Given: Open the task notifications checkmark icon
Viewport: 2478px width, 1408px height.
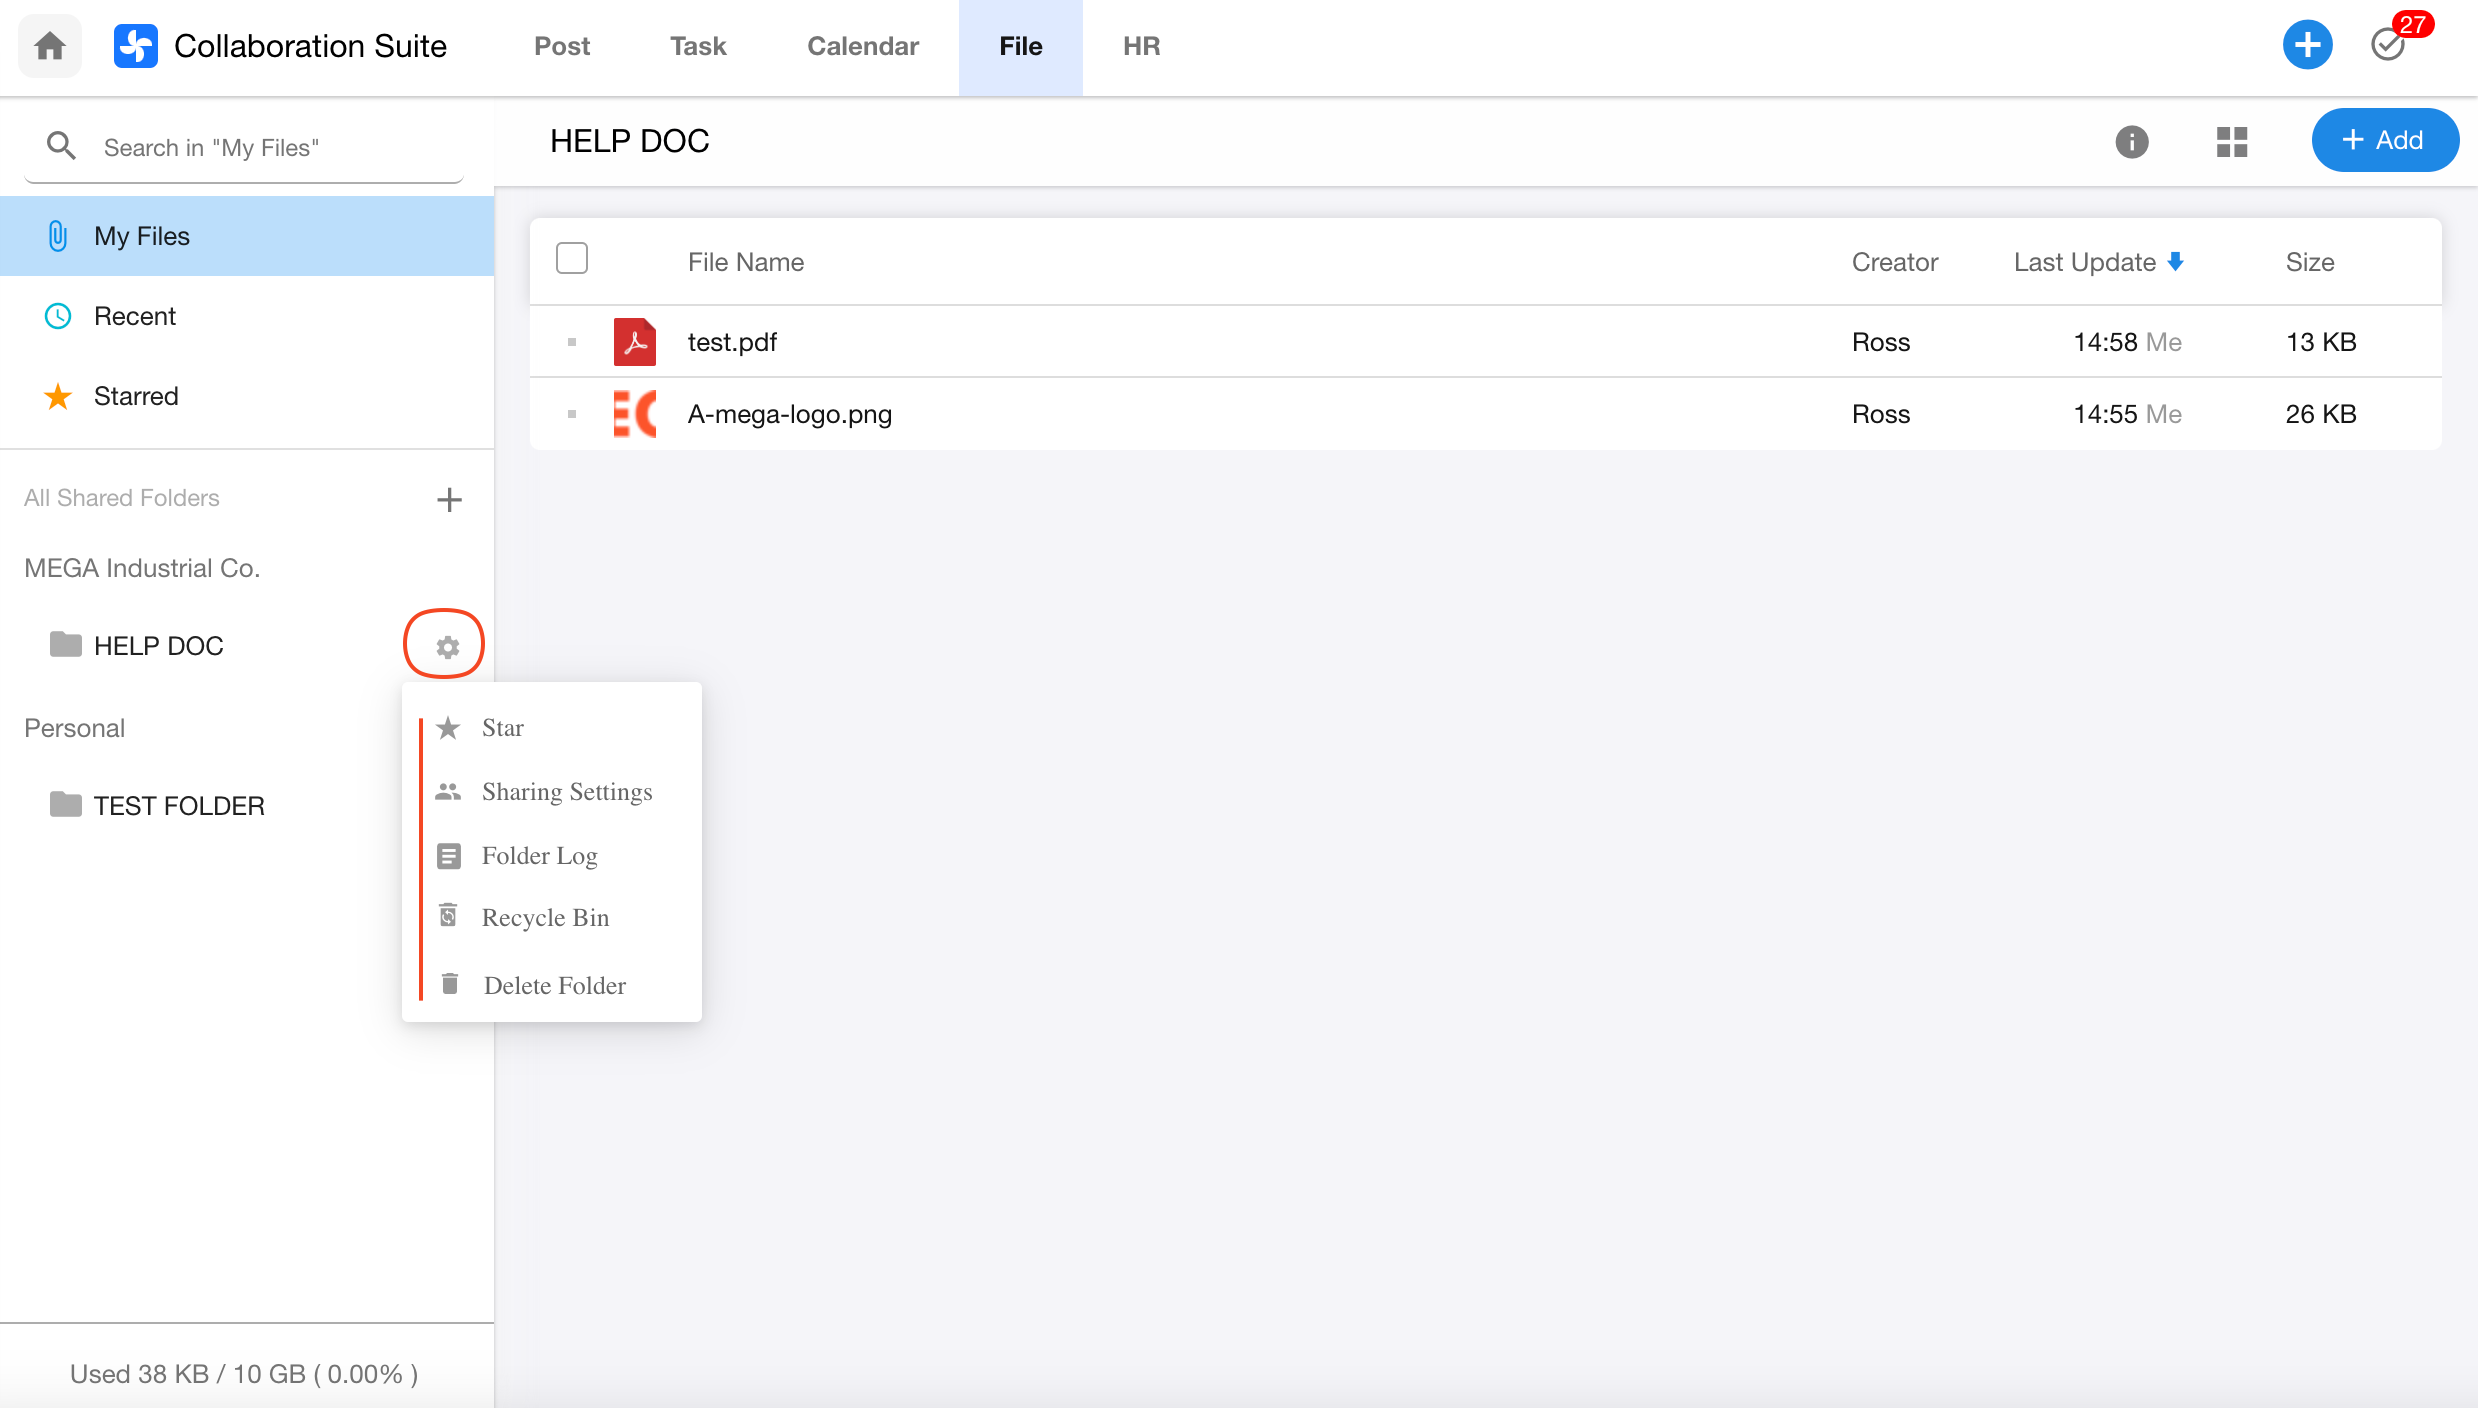Looking at the screenshot, I should [2388, 45].
